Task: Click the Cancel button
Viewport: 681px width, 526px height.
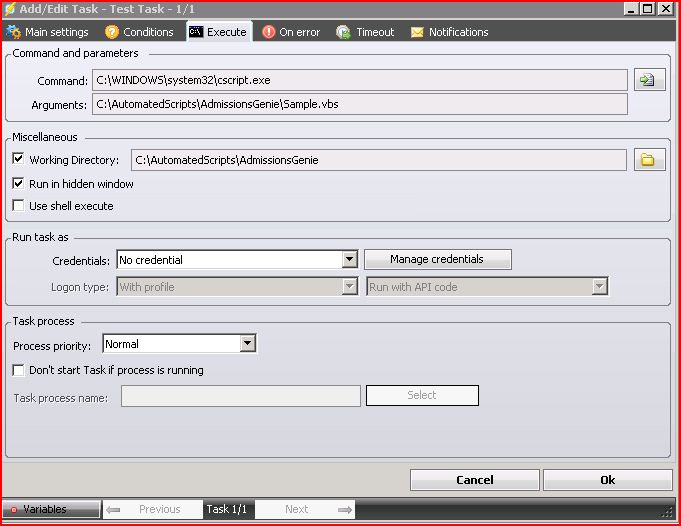Action: 474,480
